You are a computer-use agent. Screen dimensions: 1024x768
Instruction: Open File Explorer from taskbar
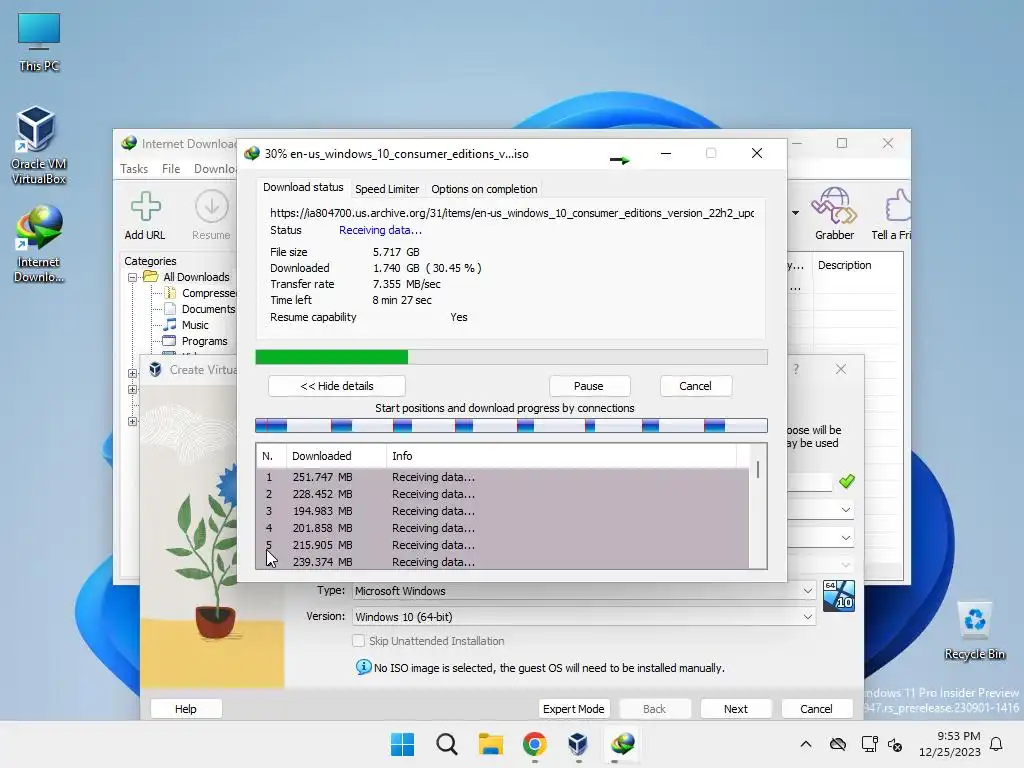tap(490, 744)
